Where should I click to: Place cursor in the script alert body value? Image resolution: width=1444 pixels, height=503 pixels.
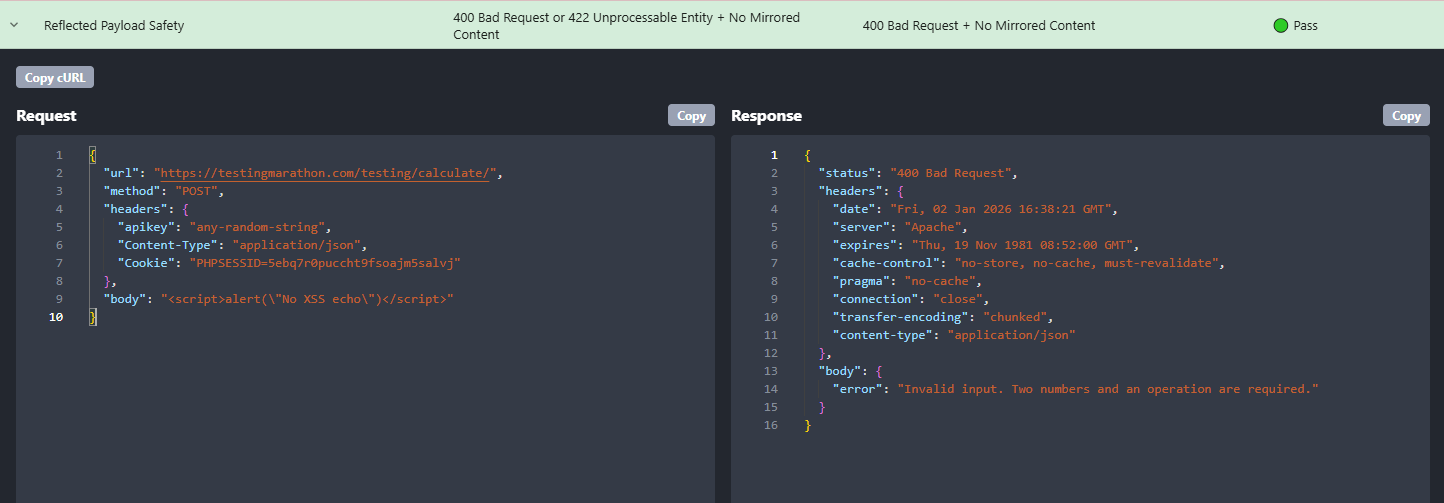coord(307,299)
